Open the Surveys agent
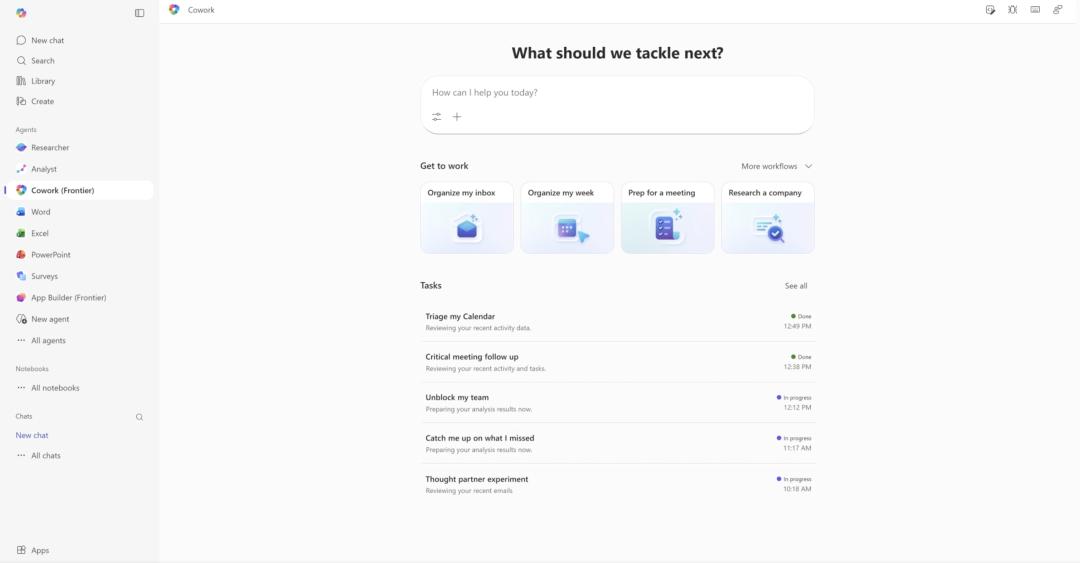This screenshot has width=1080, height=563. (44, 276)
